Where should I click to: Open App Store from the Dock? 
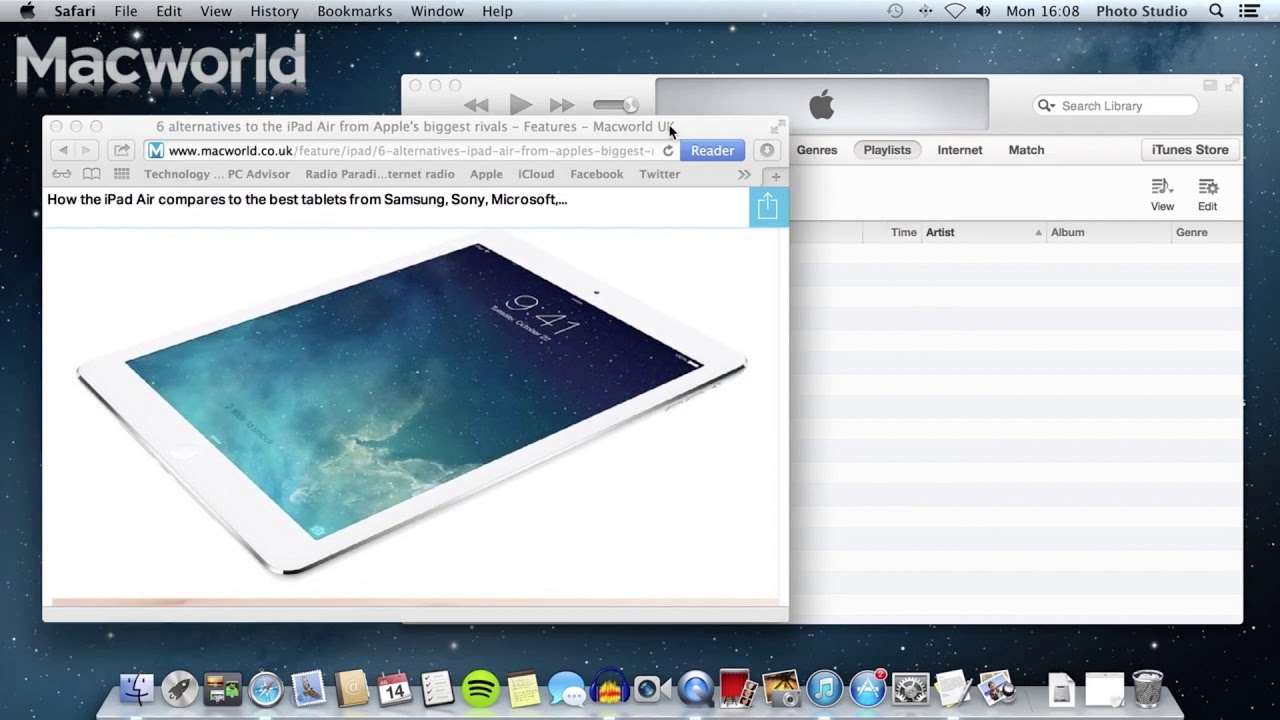pyautogui.click(x=868, y=689)
